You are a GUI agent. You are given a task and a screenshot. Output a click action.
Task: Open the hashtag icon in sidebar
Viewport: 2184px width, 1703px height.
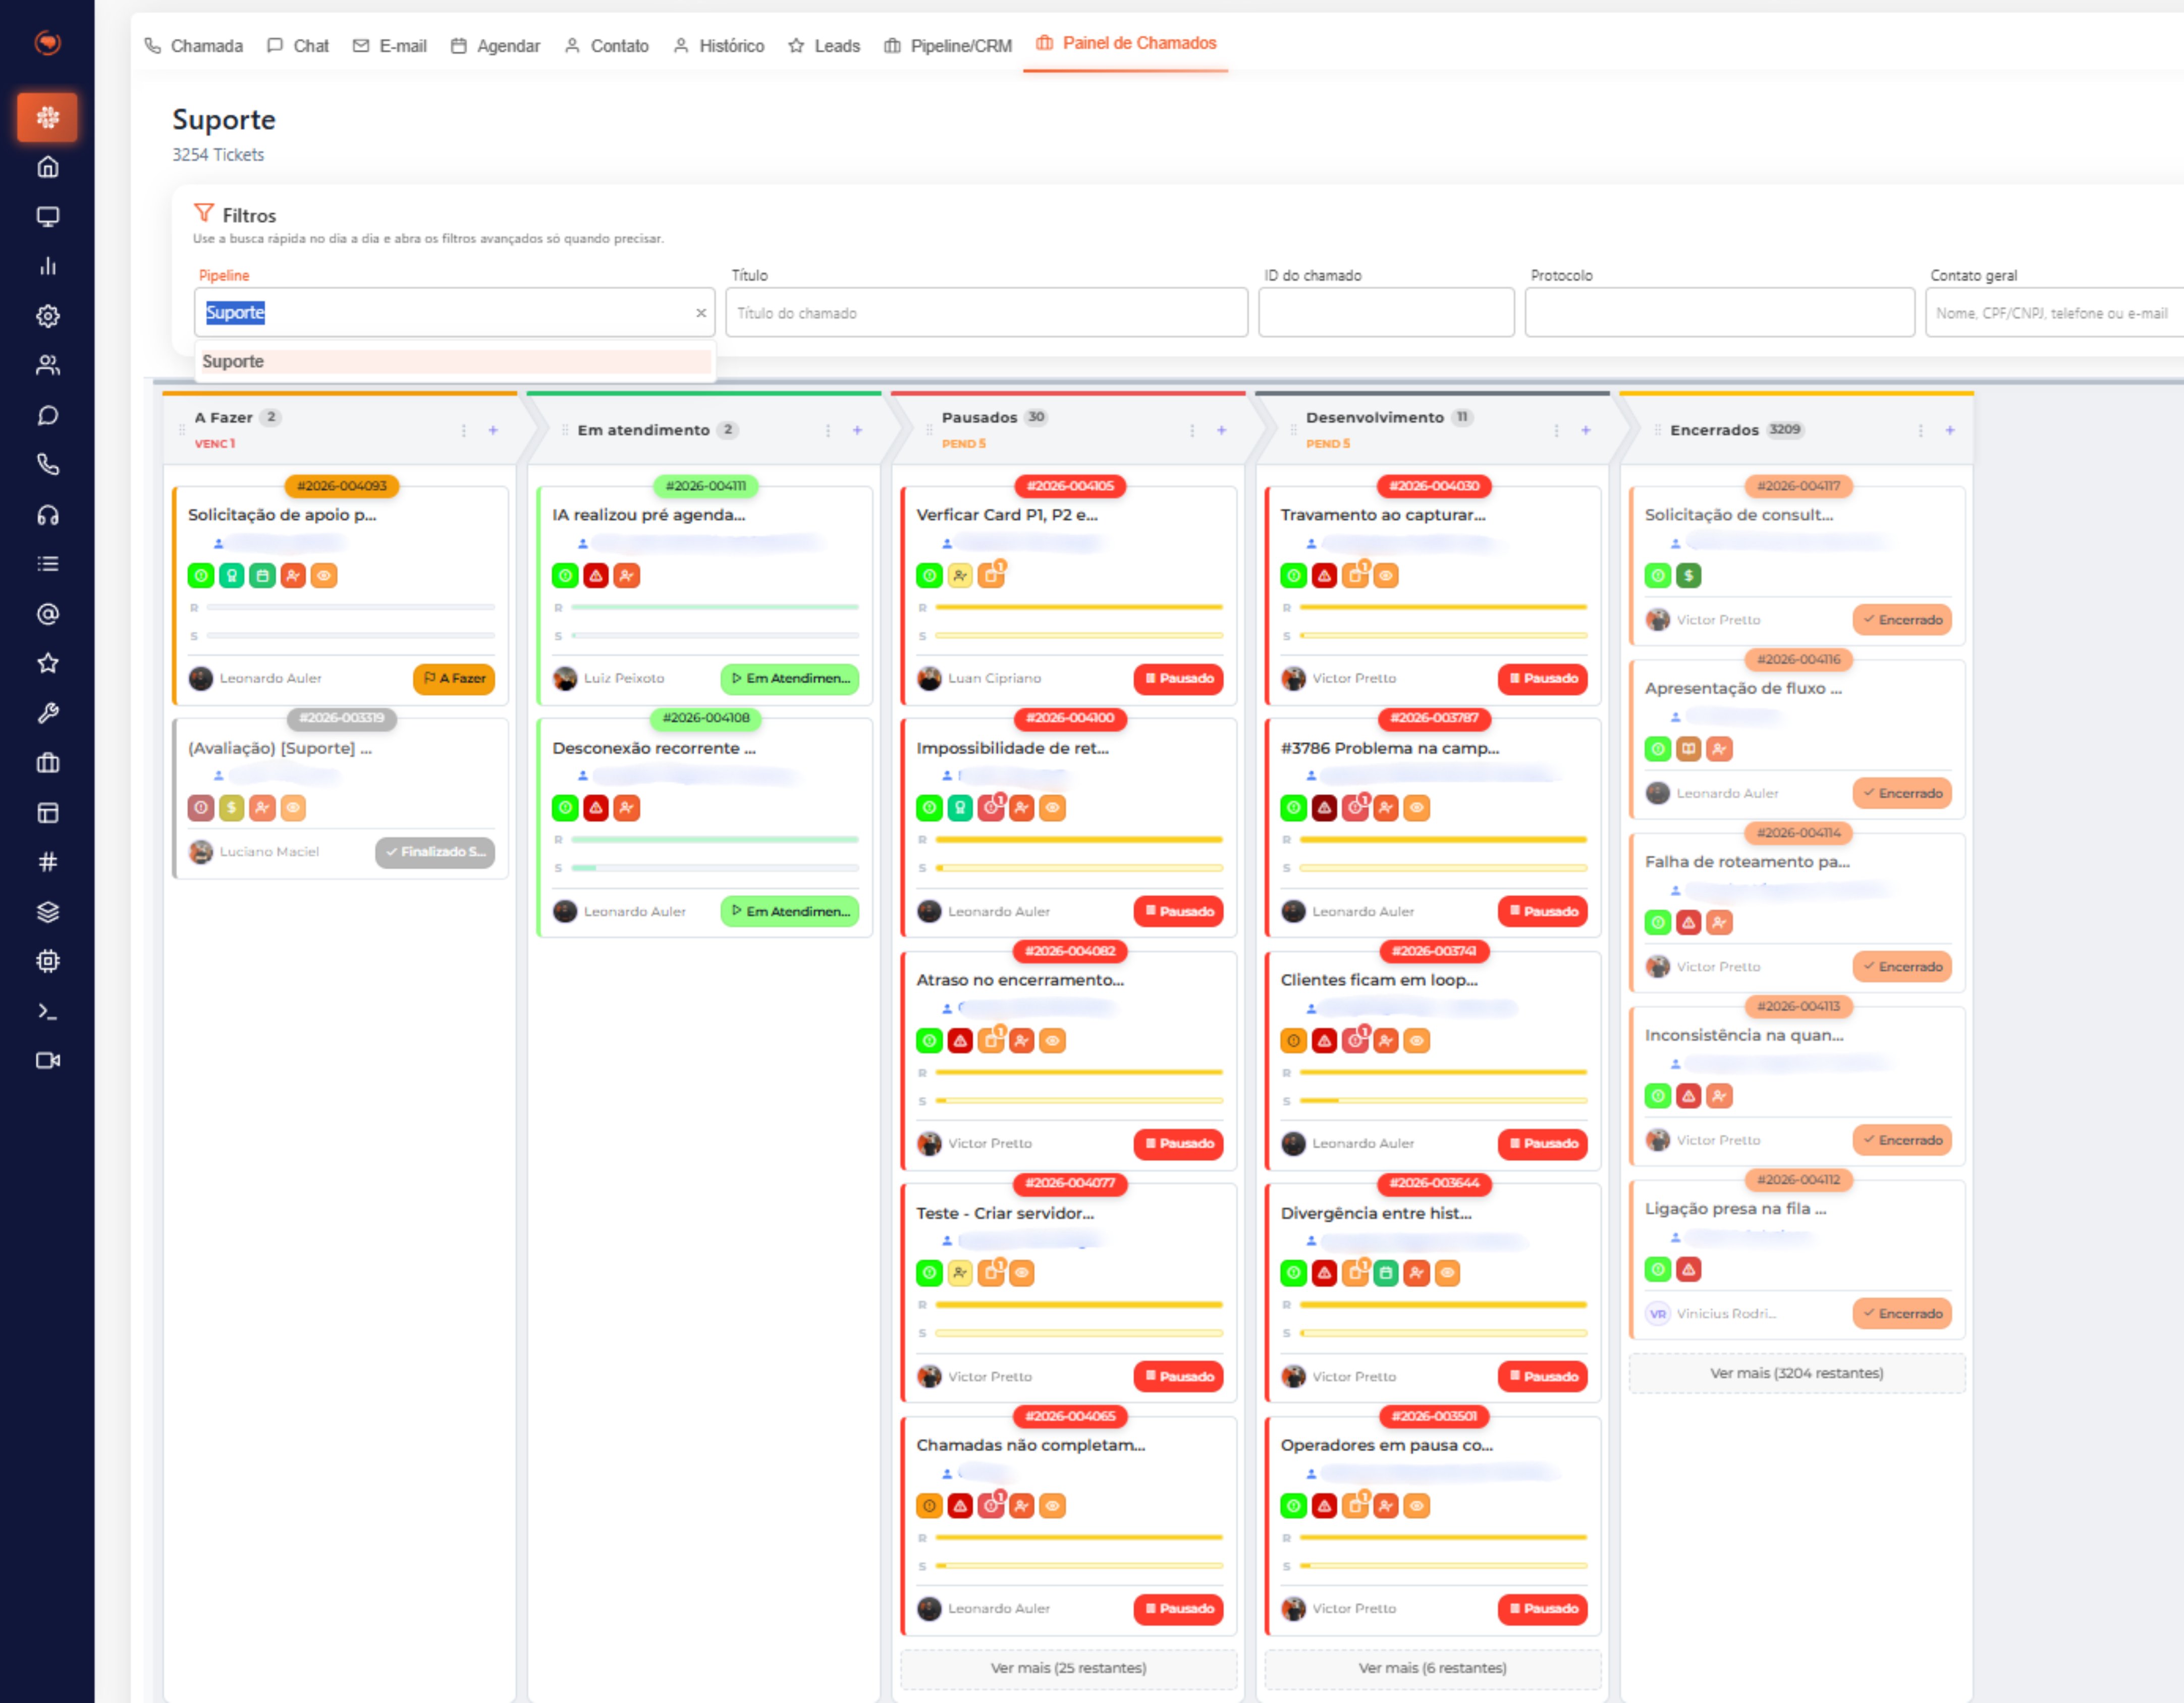(x=47, y=862)
